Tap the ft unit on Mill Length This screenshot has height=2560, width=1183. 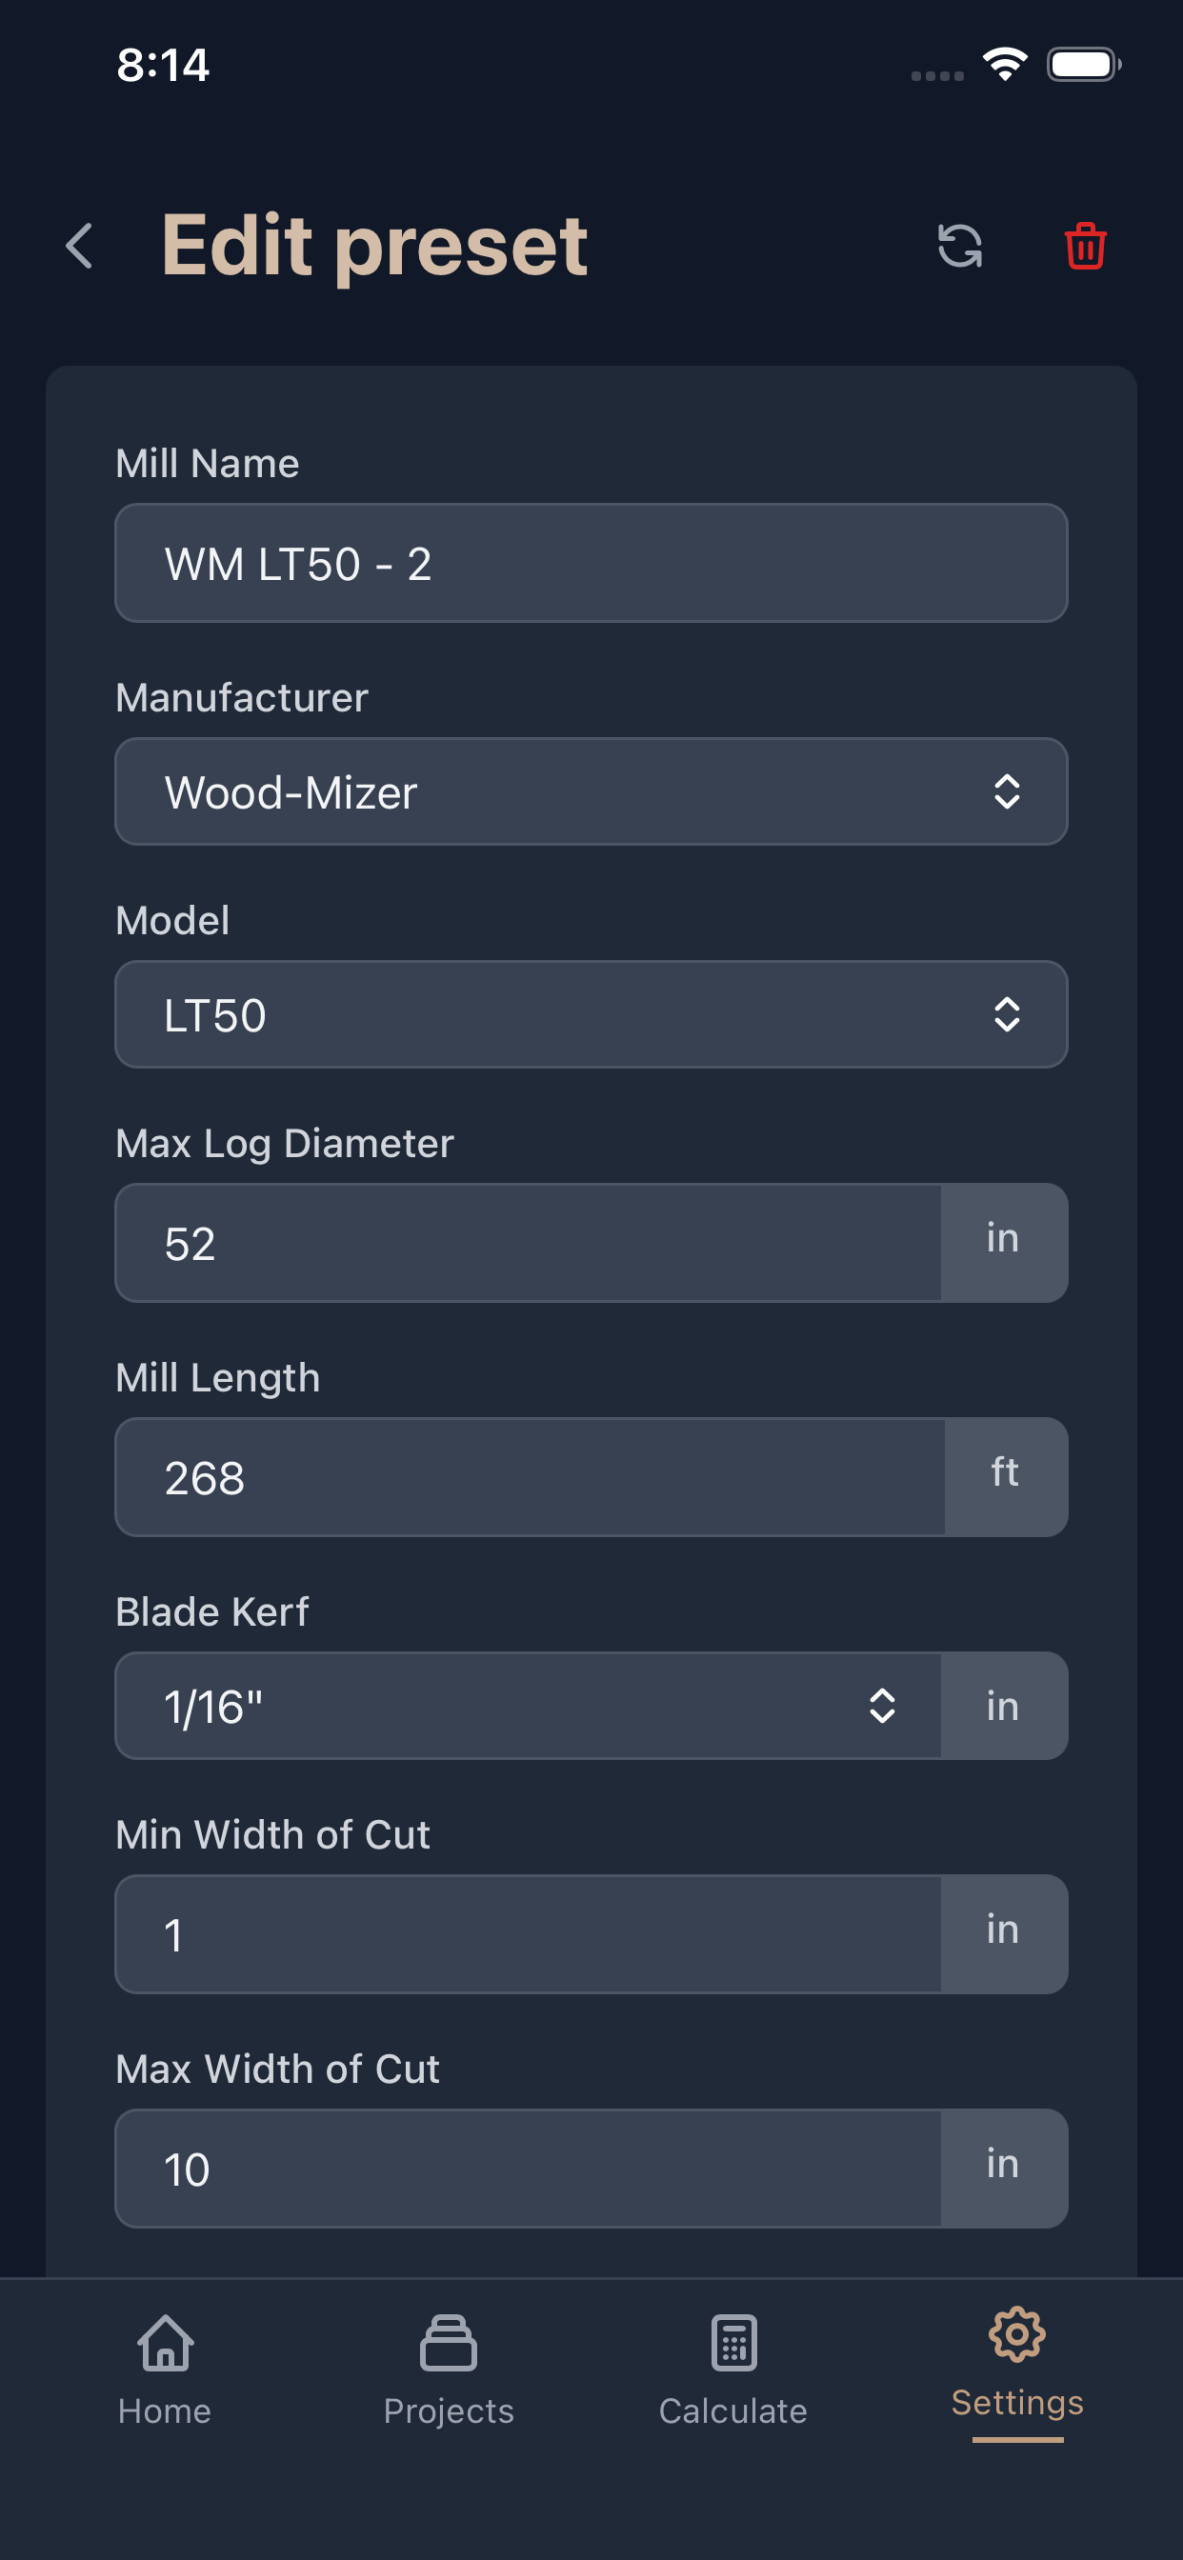click(1005, 1474)
